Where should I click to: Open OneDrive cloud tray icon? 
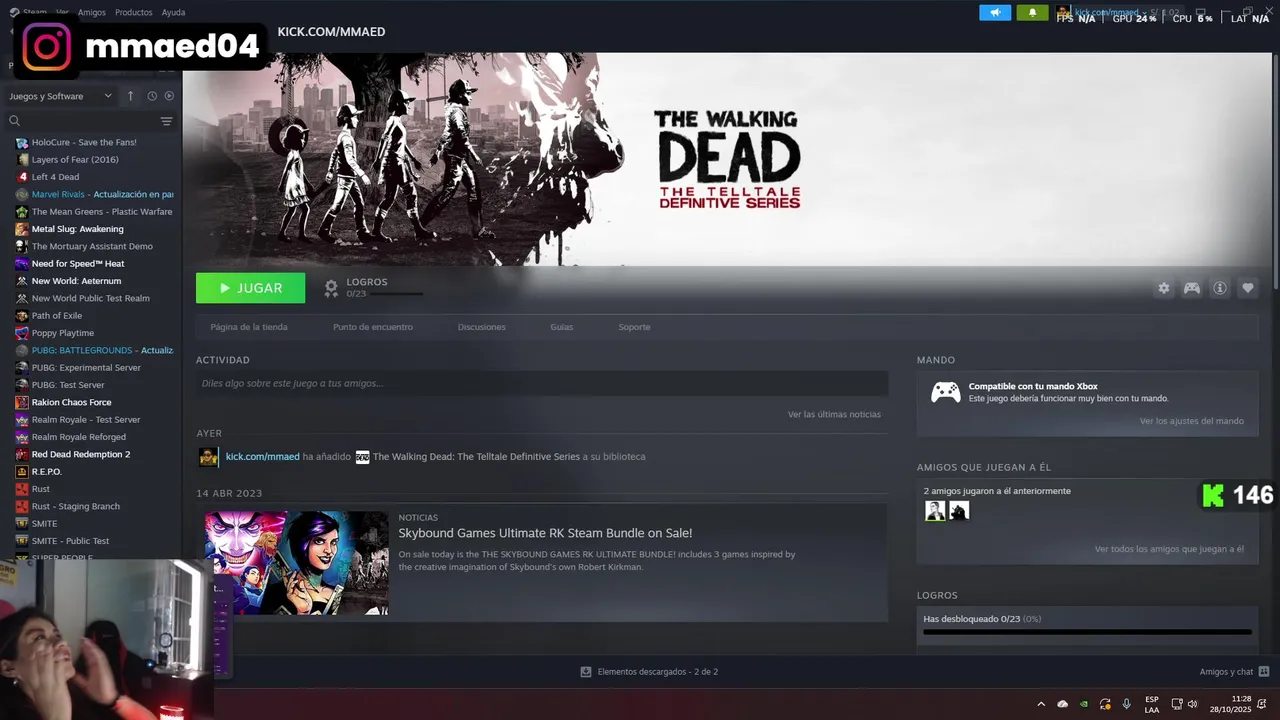coord(1063,704)
